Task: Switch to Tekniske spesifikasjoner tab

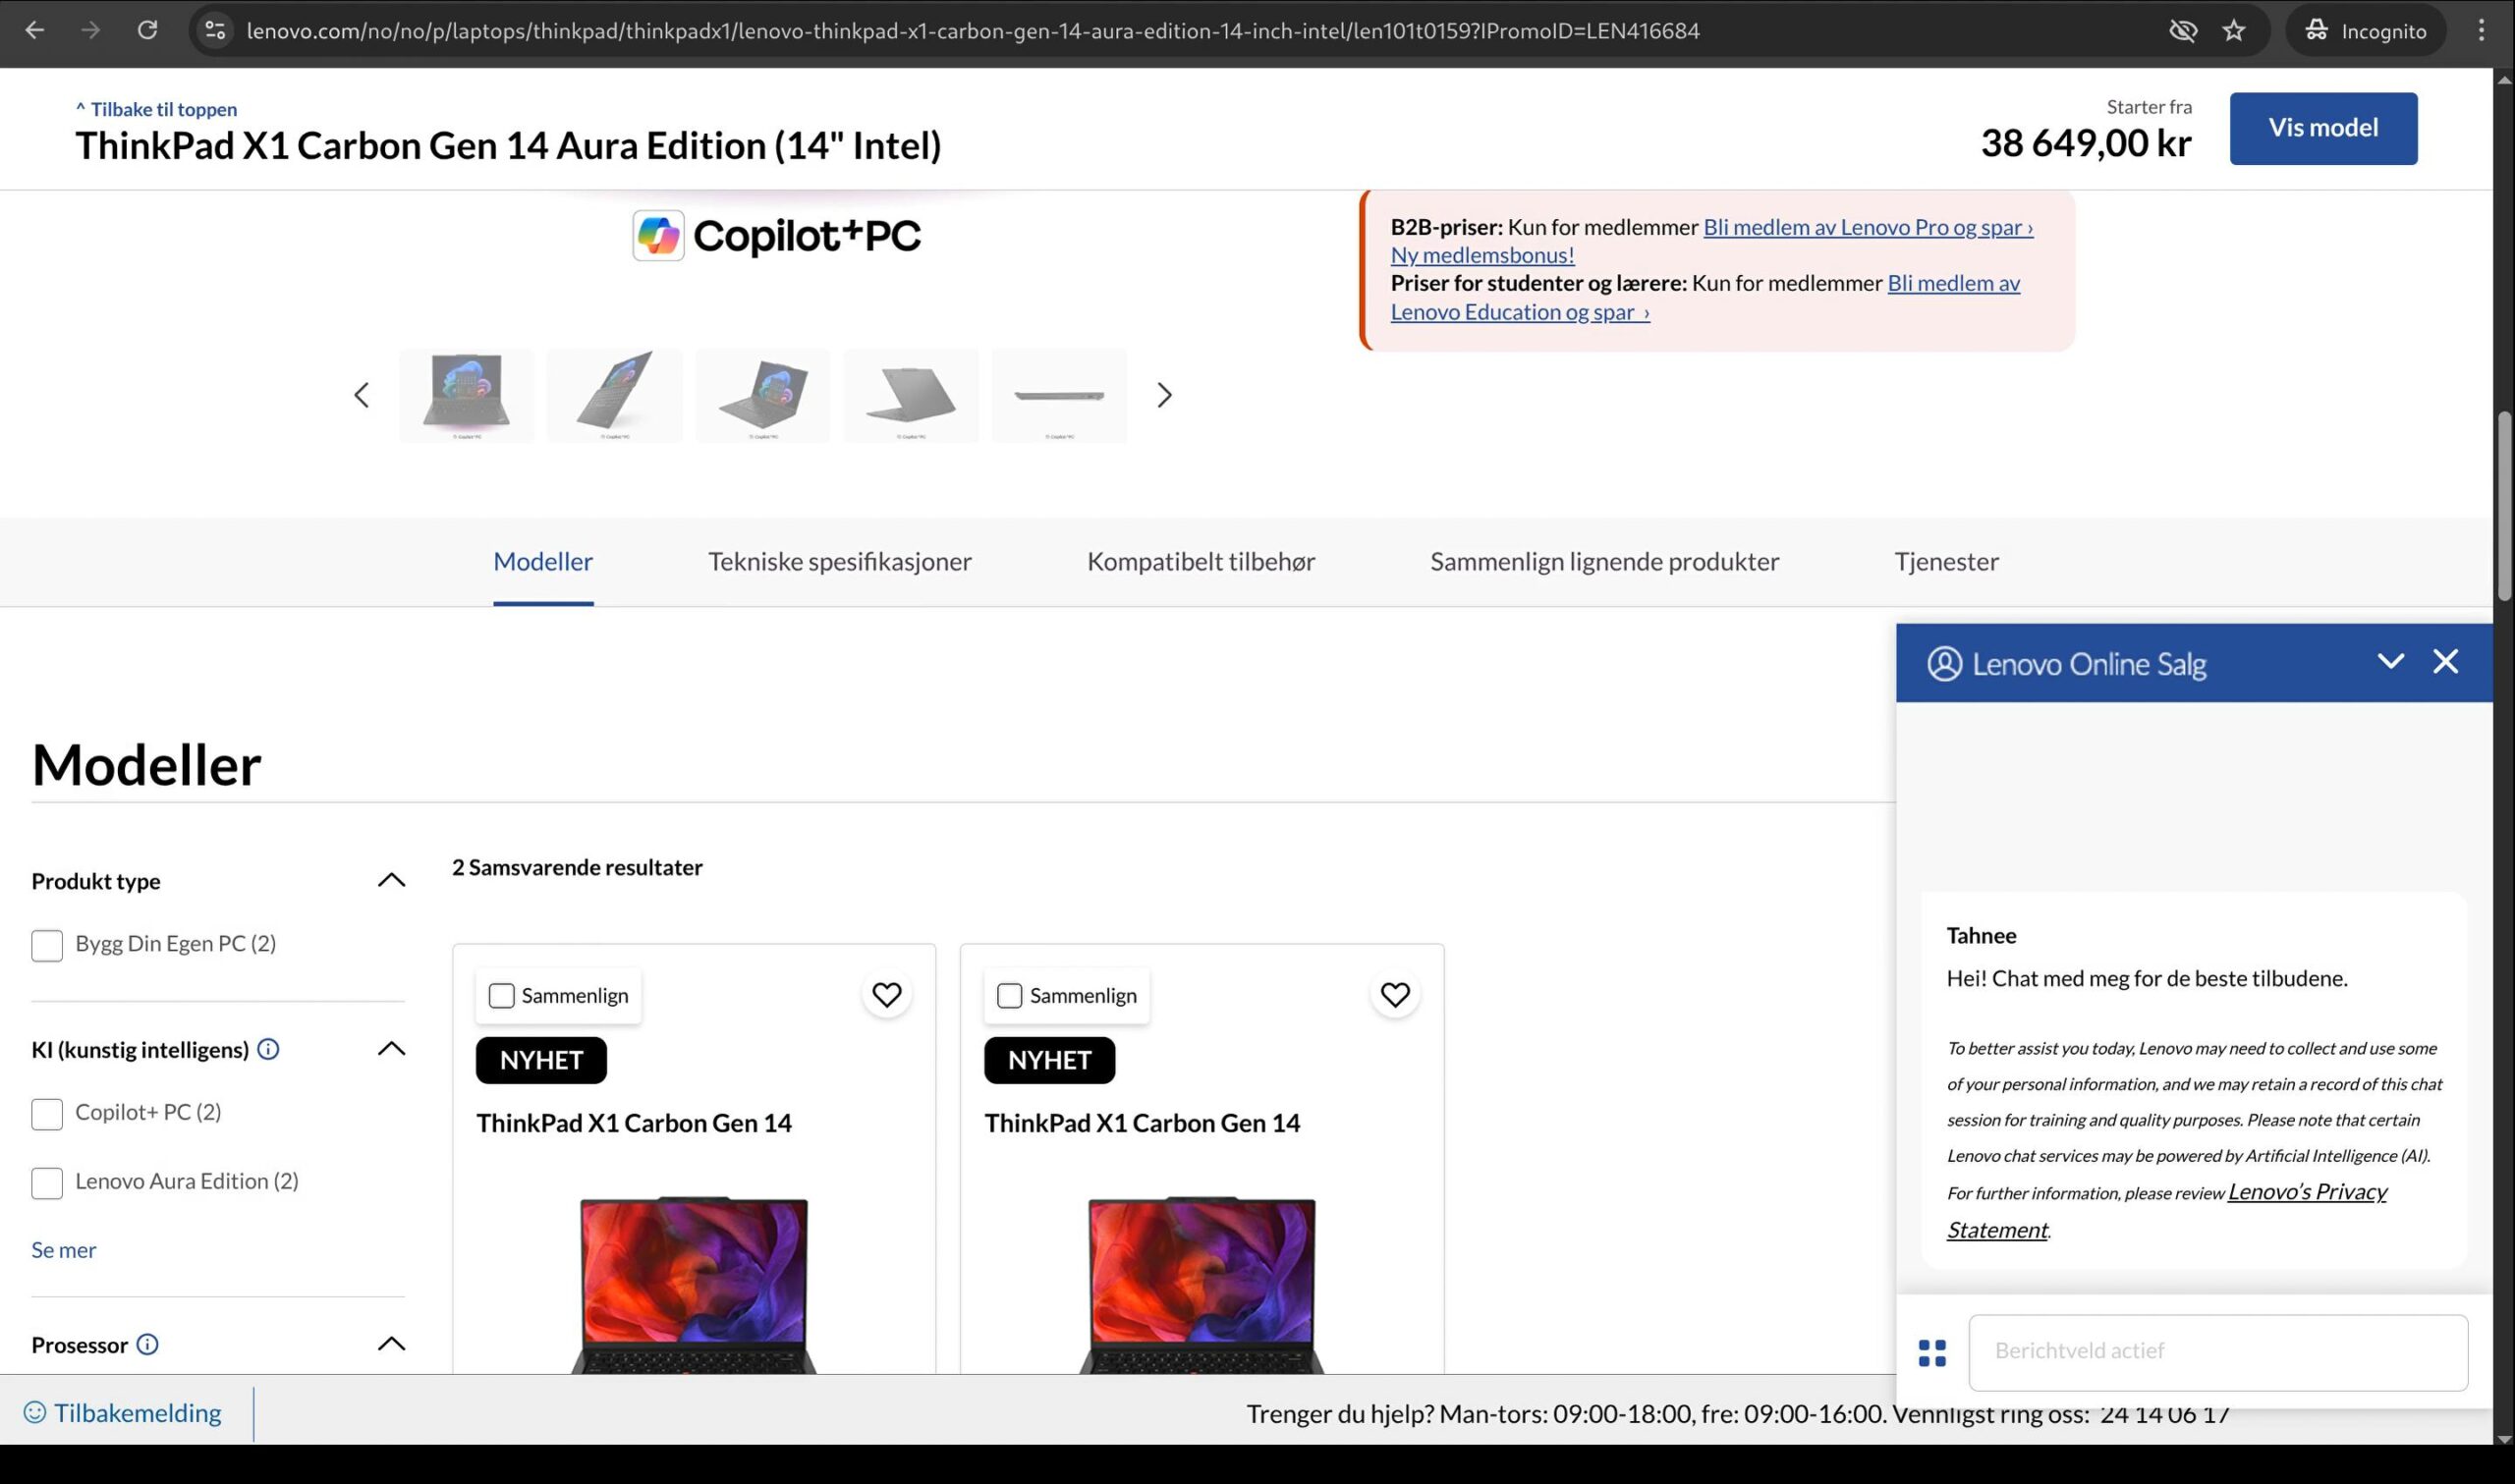Action: point(839,561)
